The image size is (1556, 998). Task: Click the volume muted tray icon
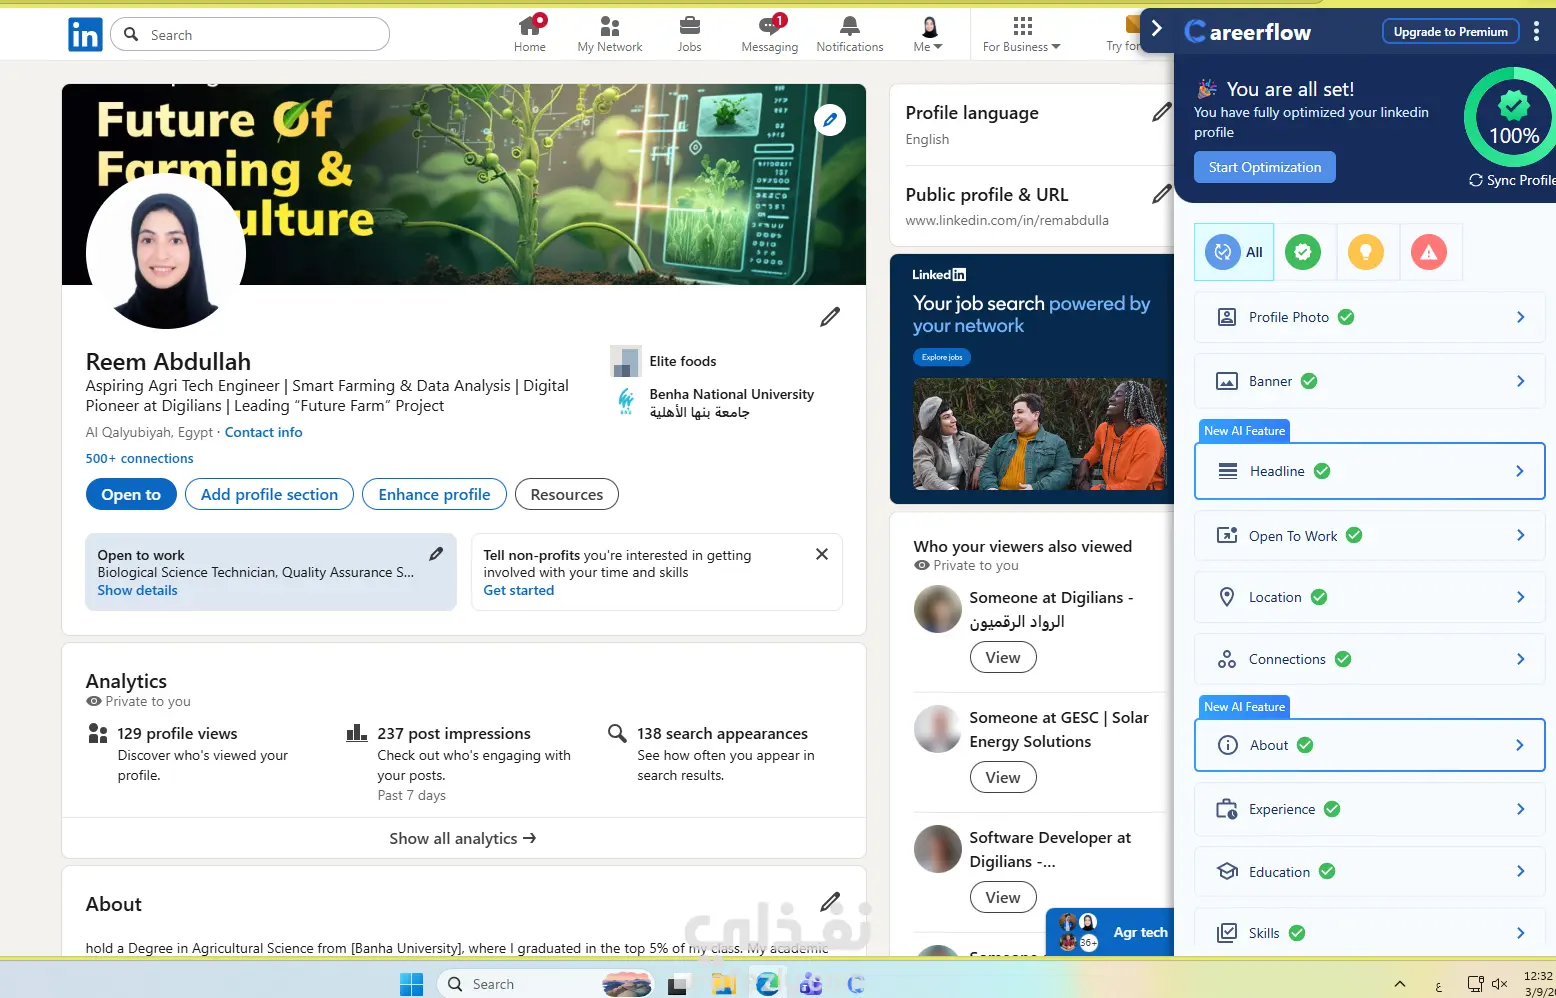(x=1499, y=984)
